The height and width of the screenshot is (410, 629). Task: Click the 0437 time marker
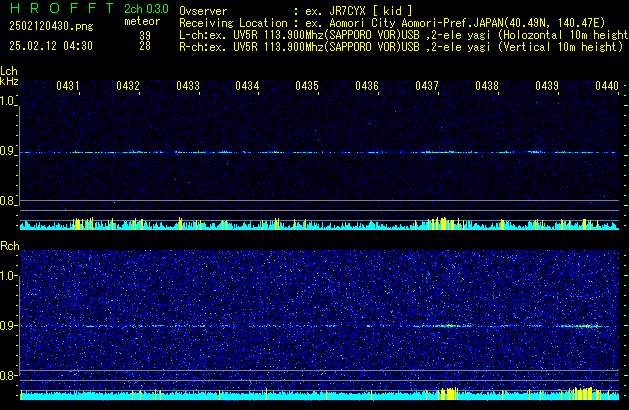click(x=427, y=86)
